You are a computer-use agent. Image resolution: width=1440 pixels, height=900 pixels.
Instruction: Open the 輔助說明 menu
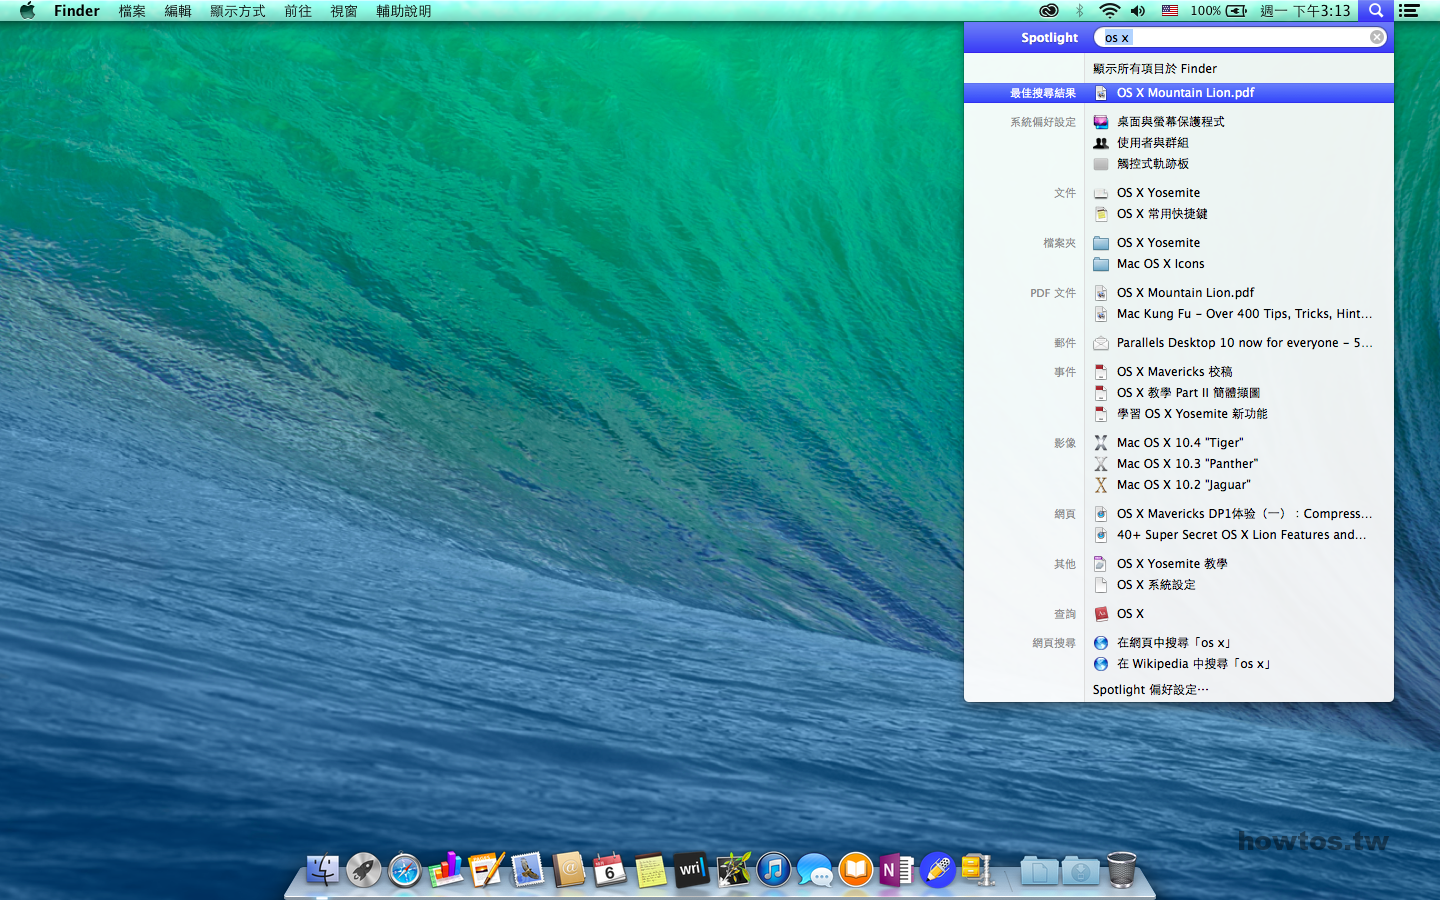(x=404, y=11)
